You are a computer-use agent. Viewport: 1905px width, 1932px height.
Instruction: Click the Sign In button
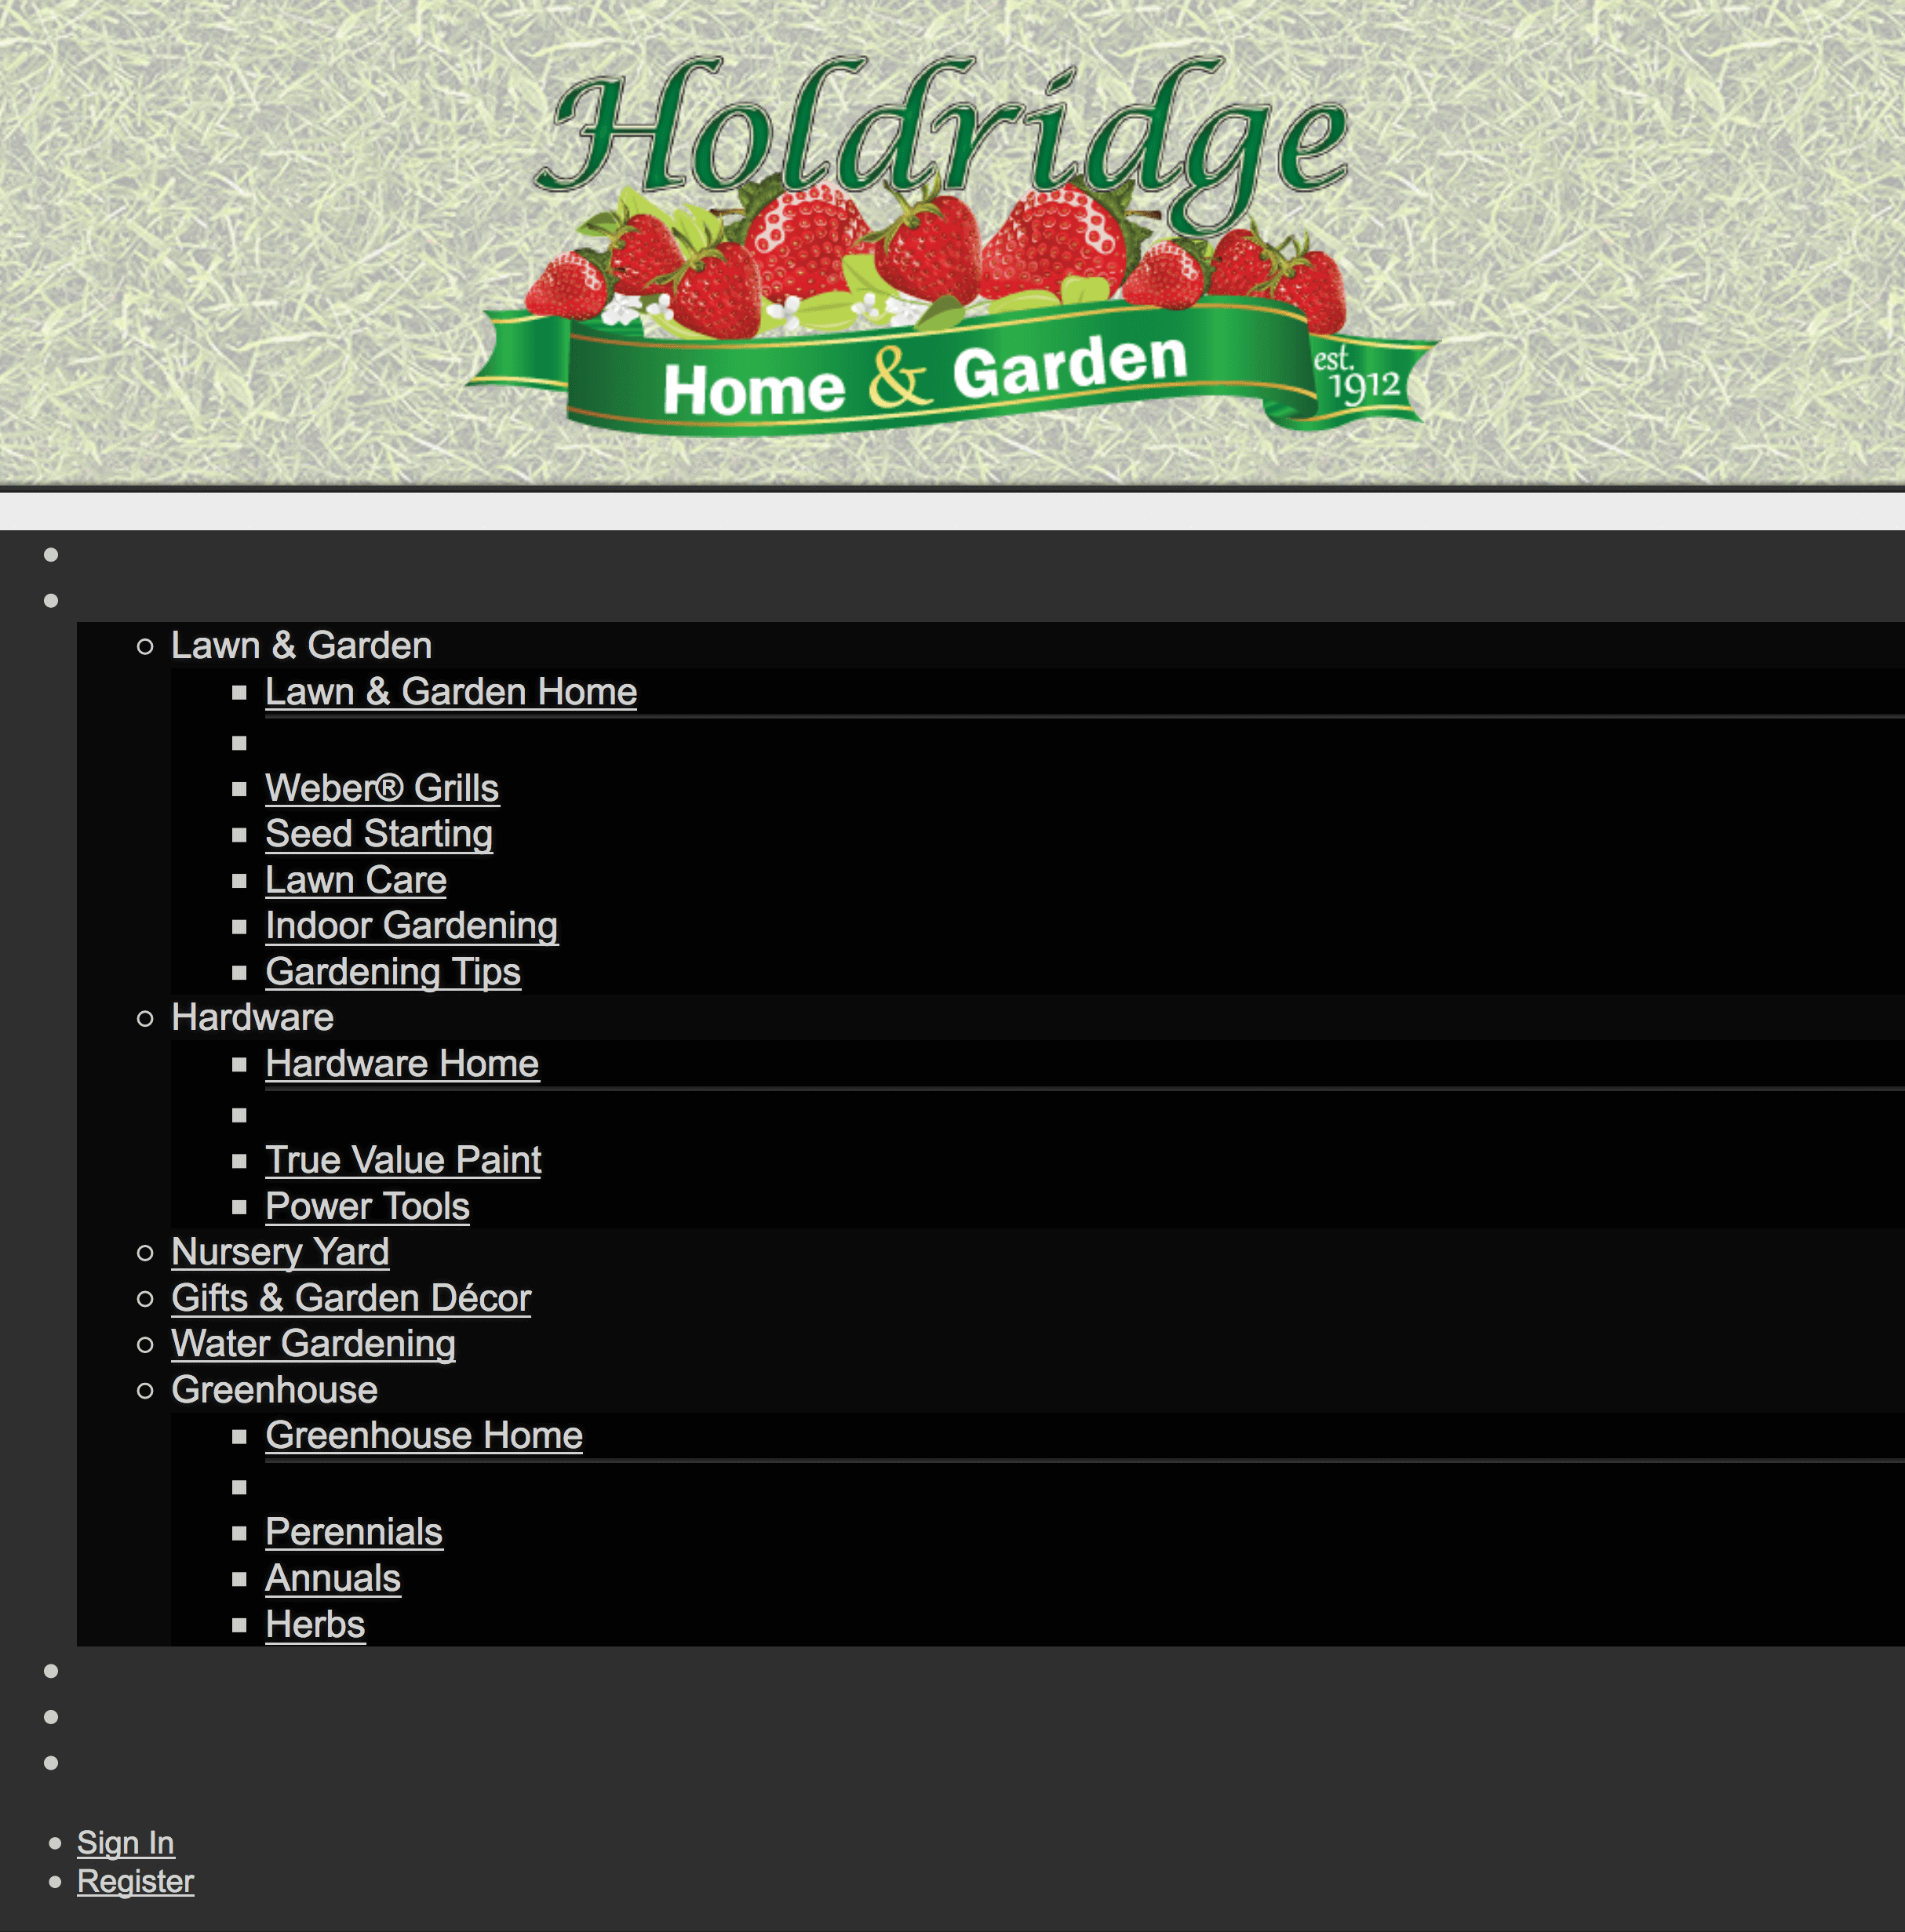pos(124,1841)
